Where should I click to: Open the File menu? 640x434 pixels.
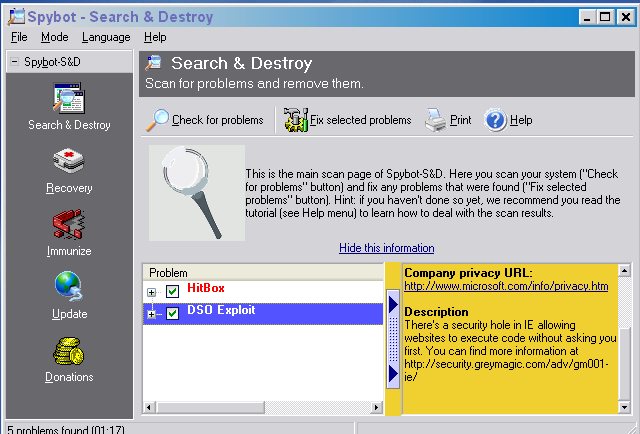pyautogui.click(x=19, y=37)
